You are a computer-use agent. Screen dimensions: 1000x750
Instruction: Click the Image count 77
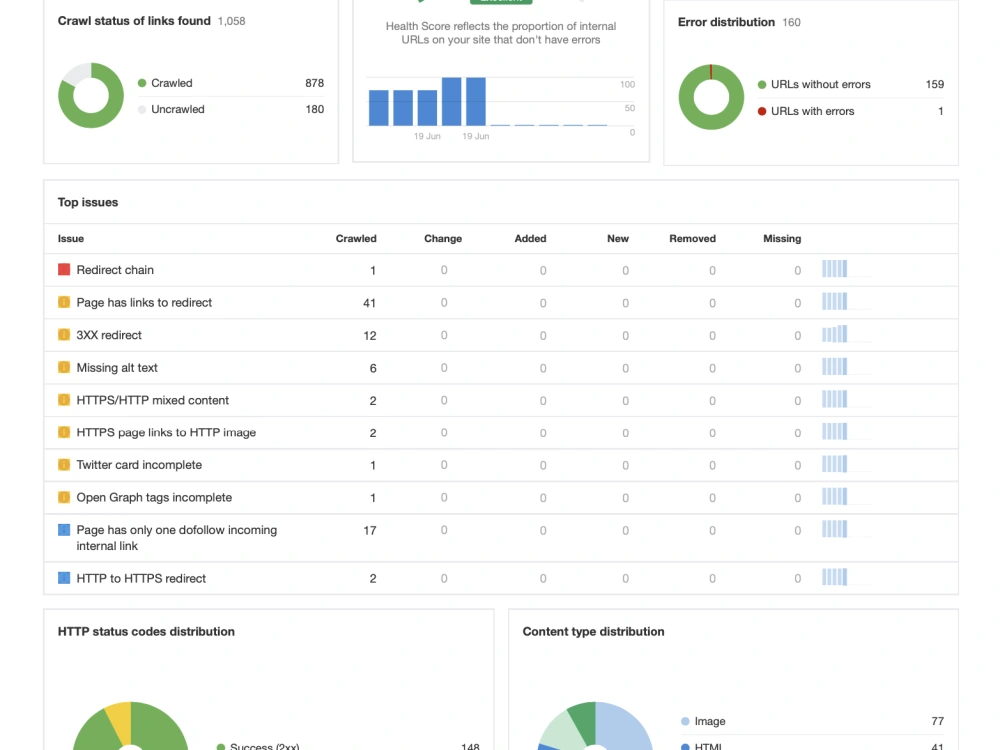point(937,721)
